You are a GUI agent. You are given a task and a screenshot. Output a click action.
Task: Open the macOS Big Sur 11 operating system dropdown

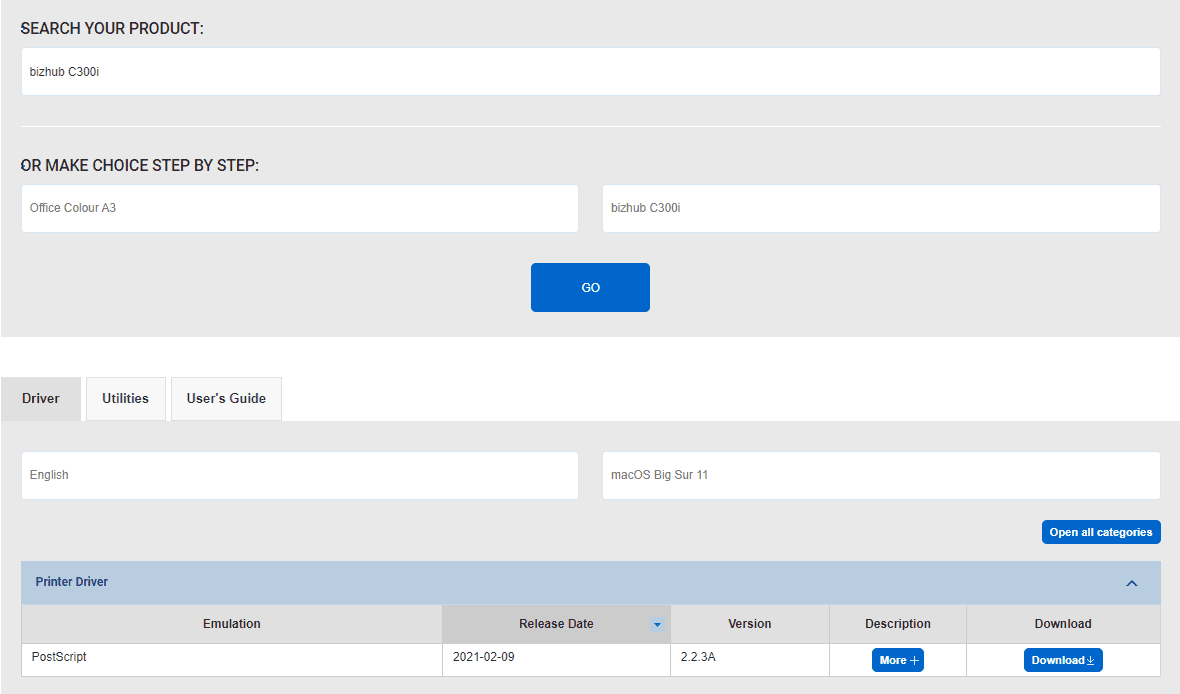[x=880, y=475]
